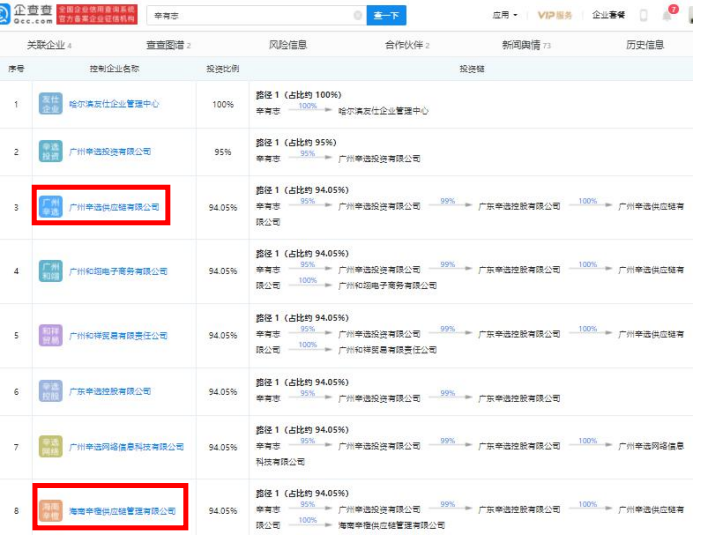Viewport: 702px width, 535px height.
Task: Open 广州辛选网络信息科技有限公司 name link in row 7
Action: click(x=126, y=446)
